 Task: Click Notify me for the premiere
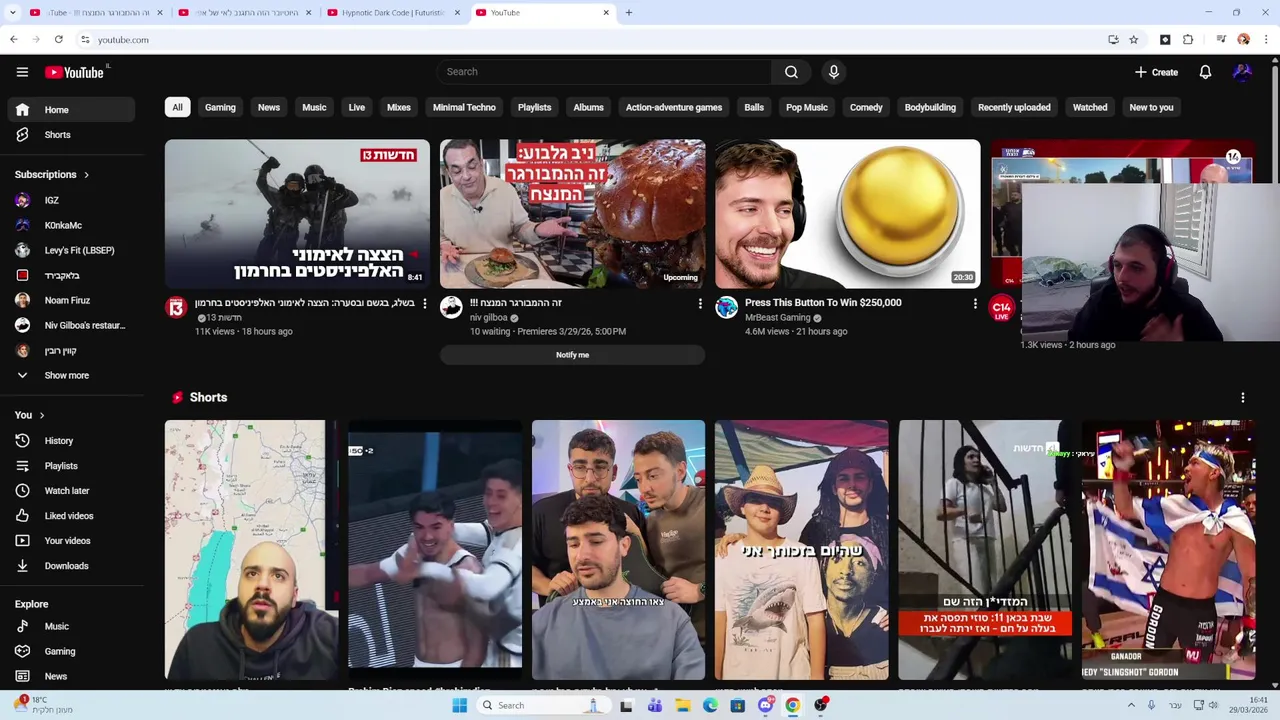(x=572, y=355)
